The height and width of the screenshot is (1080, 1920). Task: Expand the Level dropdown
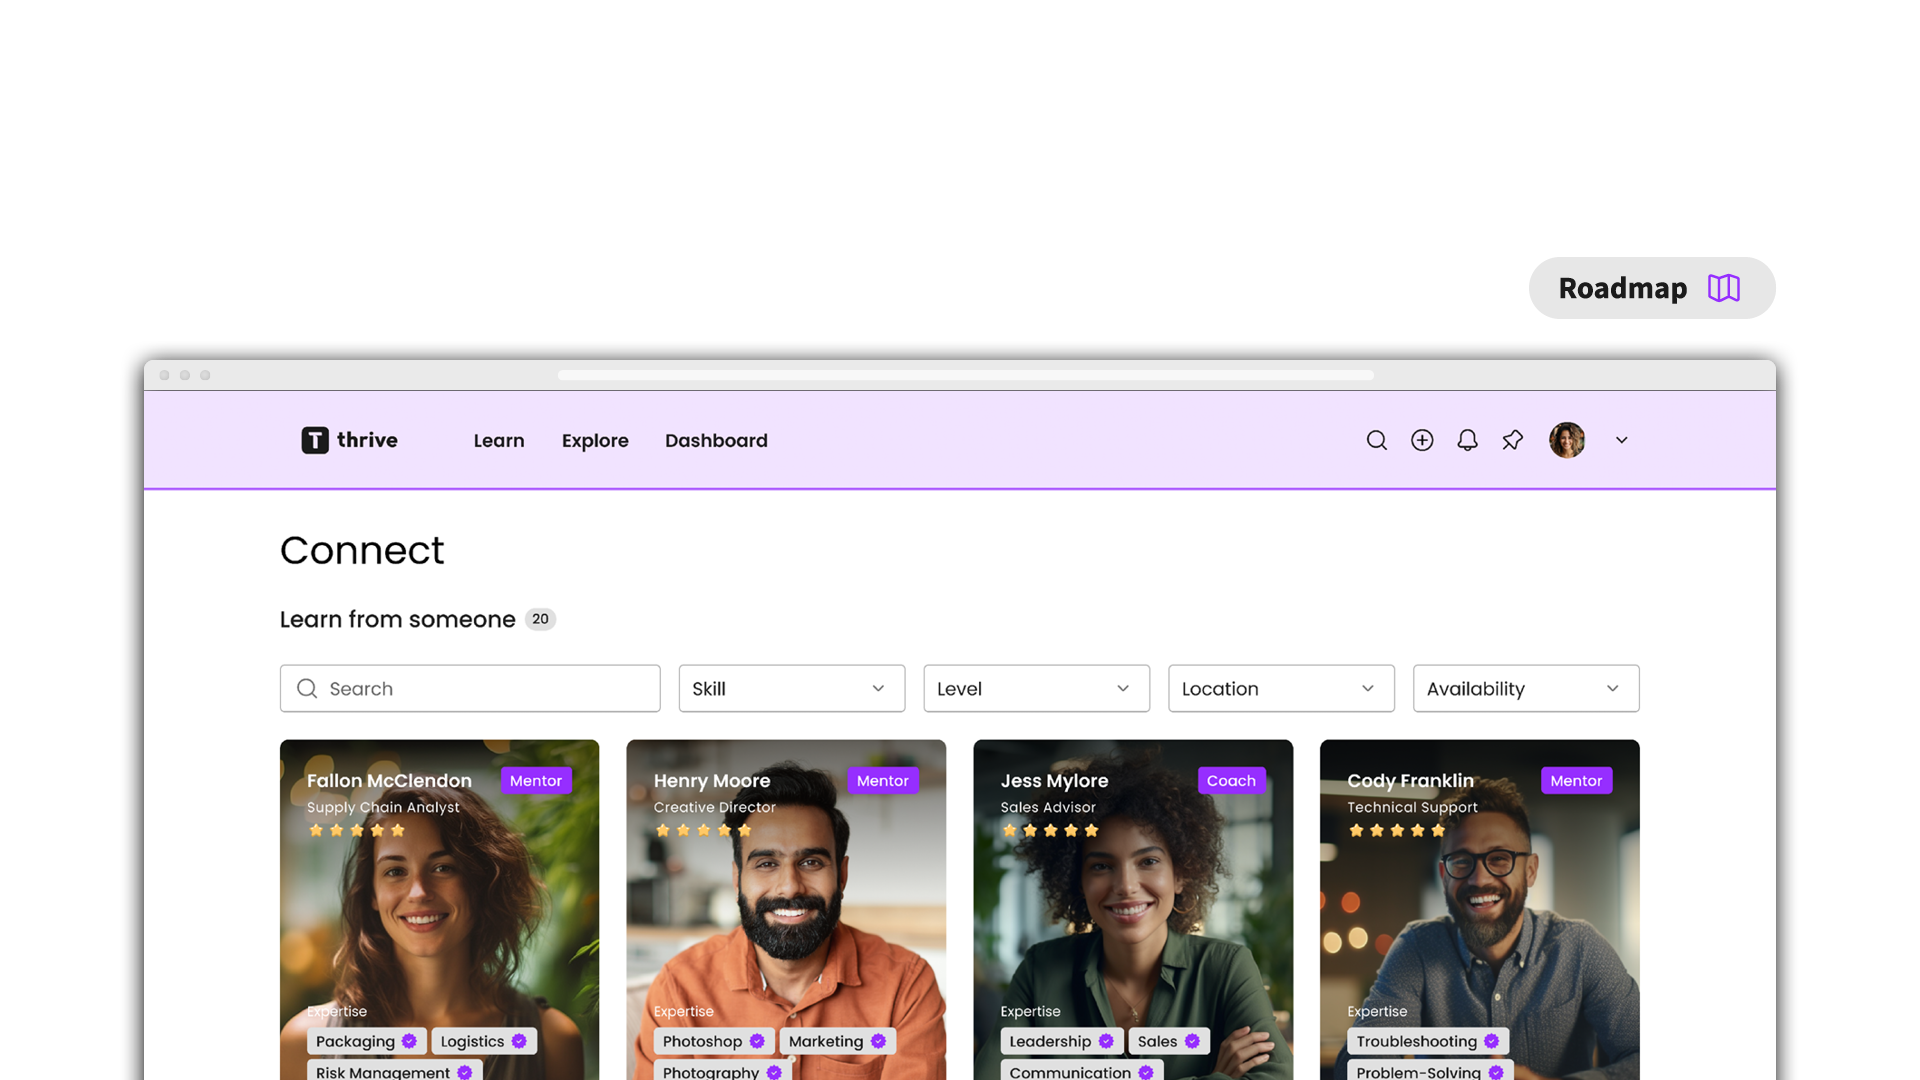tap(1036, 688)
